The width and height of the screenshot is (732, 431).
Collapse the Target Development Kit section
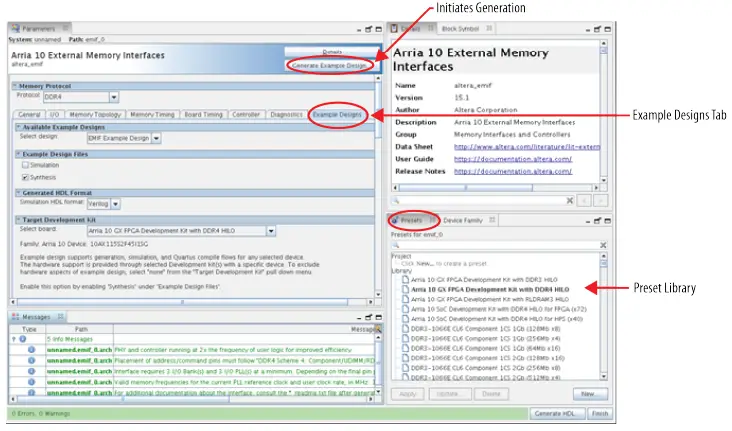click(18, 220)
